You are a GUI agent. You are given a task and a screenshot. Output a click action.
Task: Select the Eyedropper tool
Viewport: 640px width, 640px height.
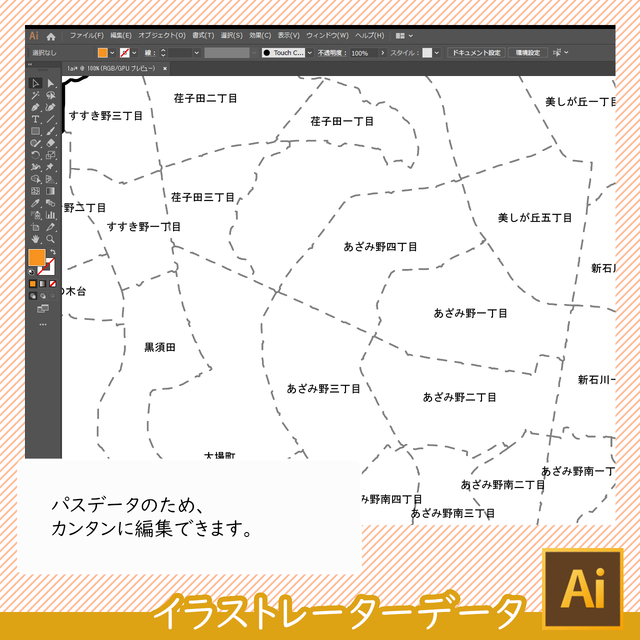[36, 203]
